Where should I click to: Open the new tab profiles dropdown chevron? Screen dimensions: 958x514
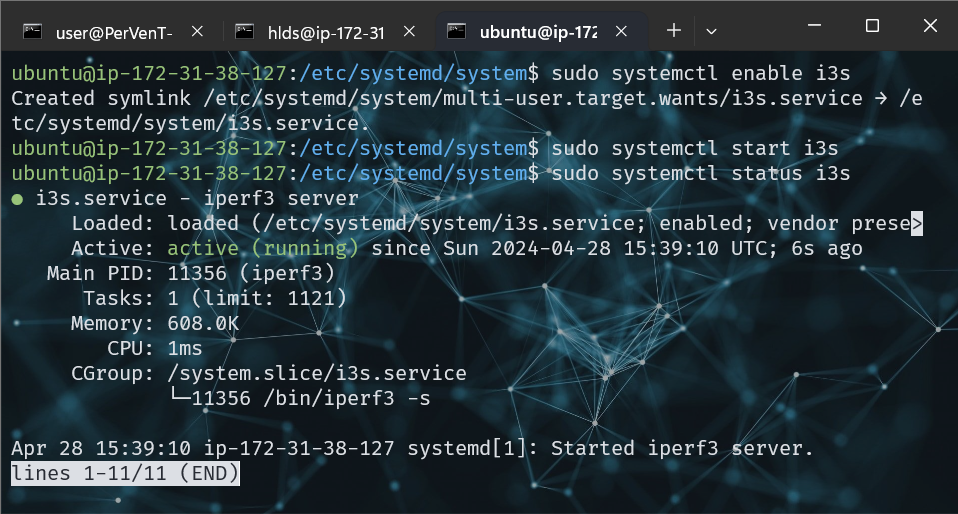pyautogui.click(x=711, y=31)
